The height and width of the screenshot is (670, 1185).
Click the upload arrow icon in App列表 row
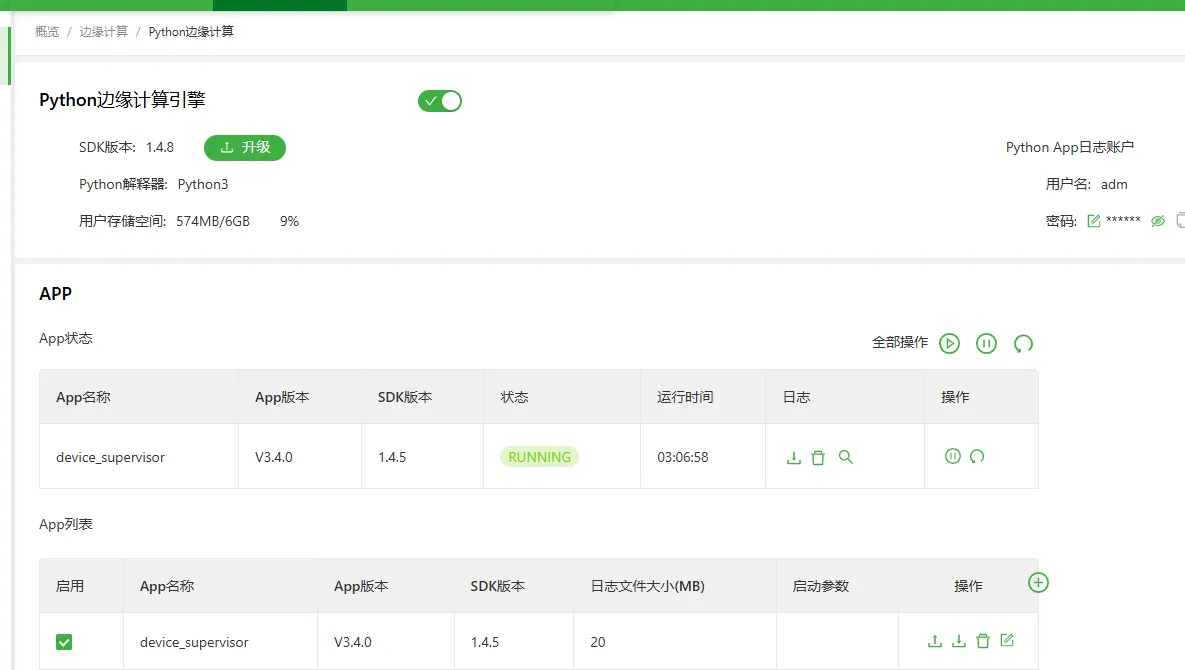pyautogui.click(x=935, y=641)
